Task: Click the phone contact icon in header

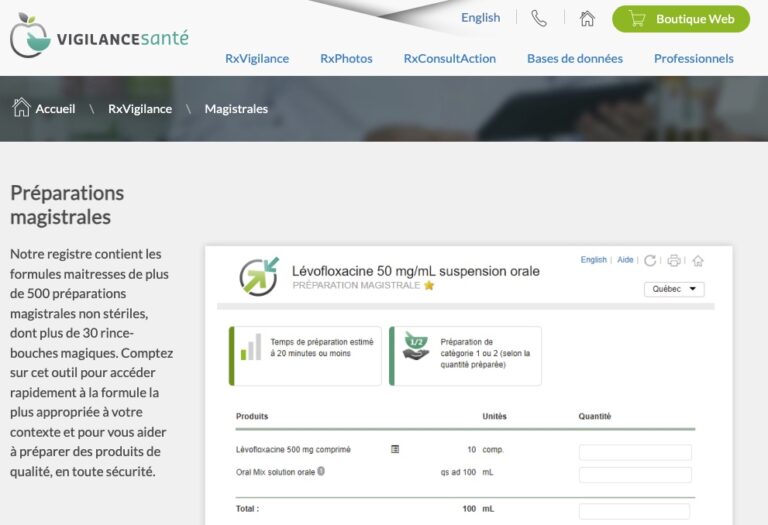Action: pos(539,19)
